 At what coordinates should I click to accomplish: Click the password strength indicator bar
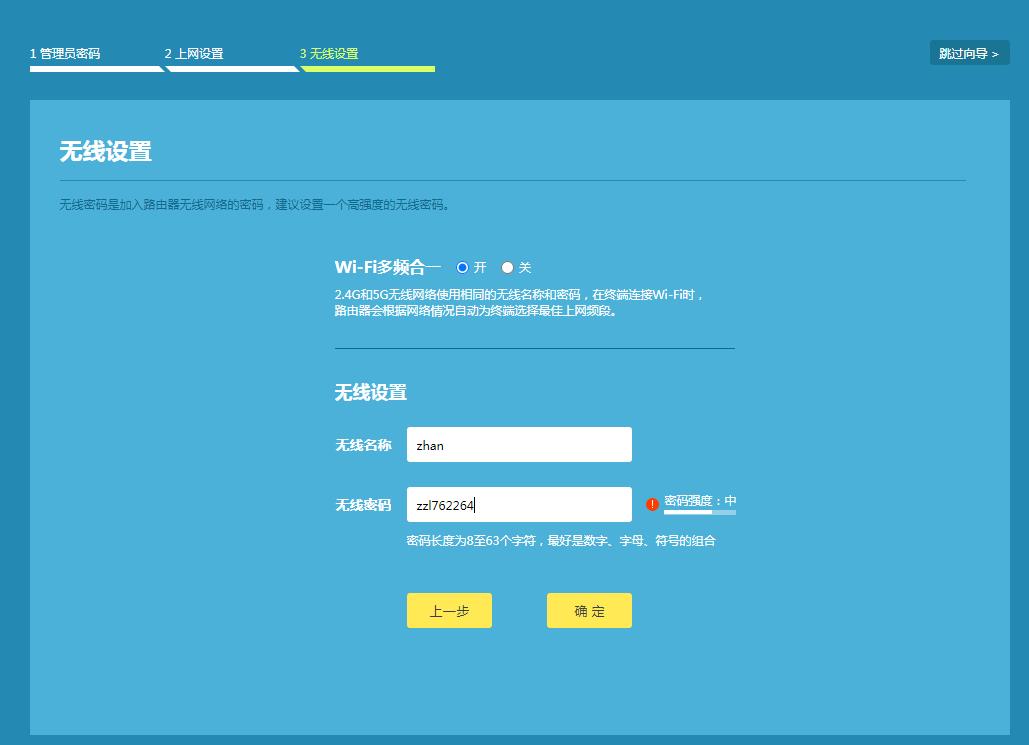pyautogui.click(x=700, y=513)
